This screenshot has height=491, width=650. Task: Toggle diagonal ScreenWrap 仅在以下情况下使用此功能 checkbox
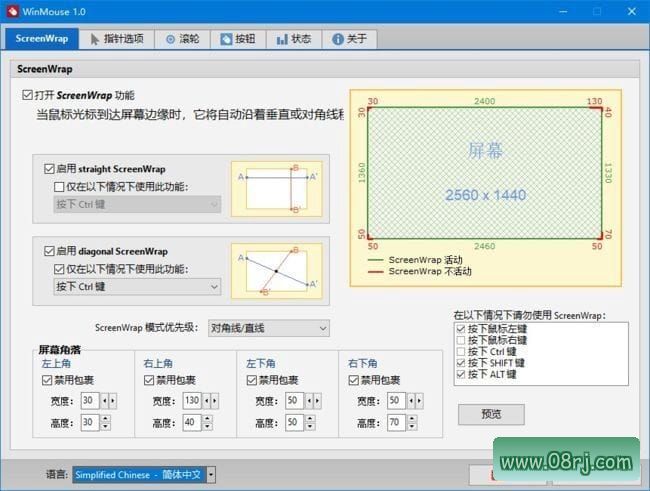(59, 269)
